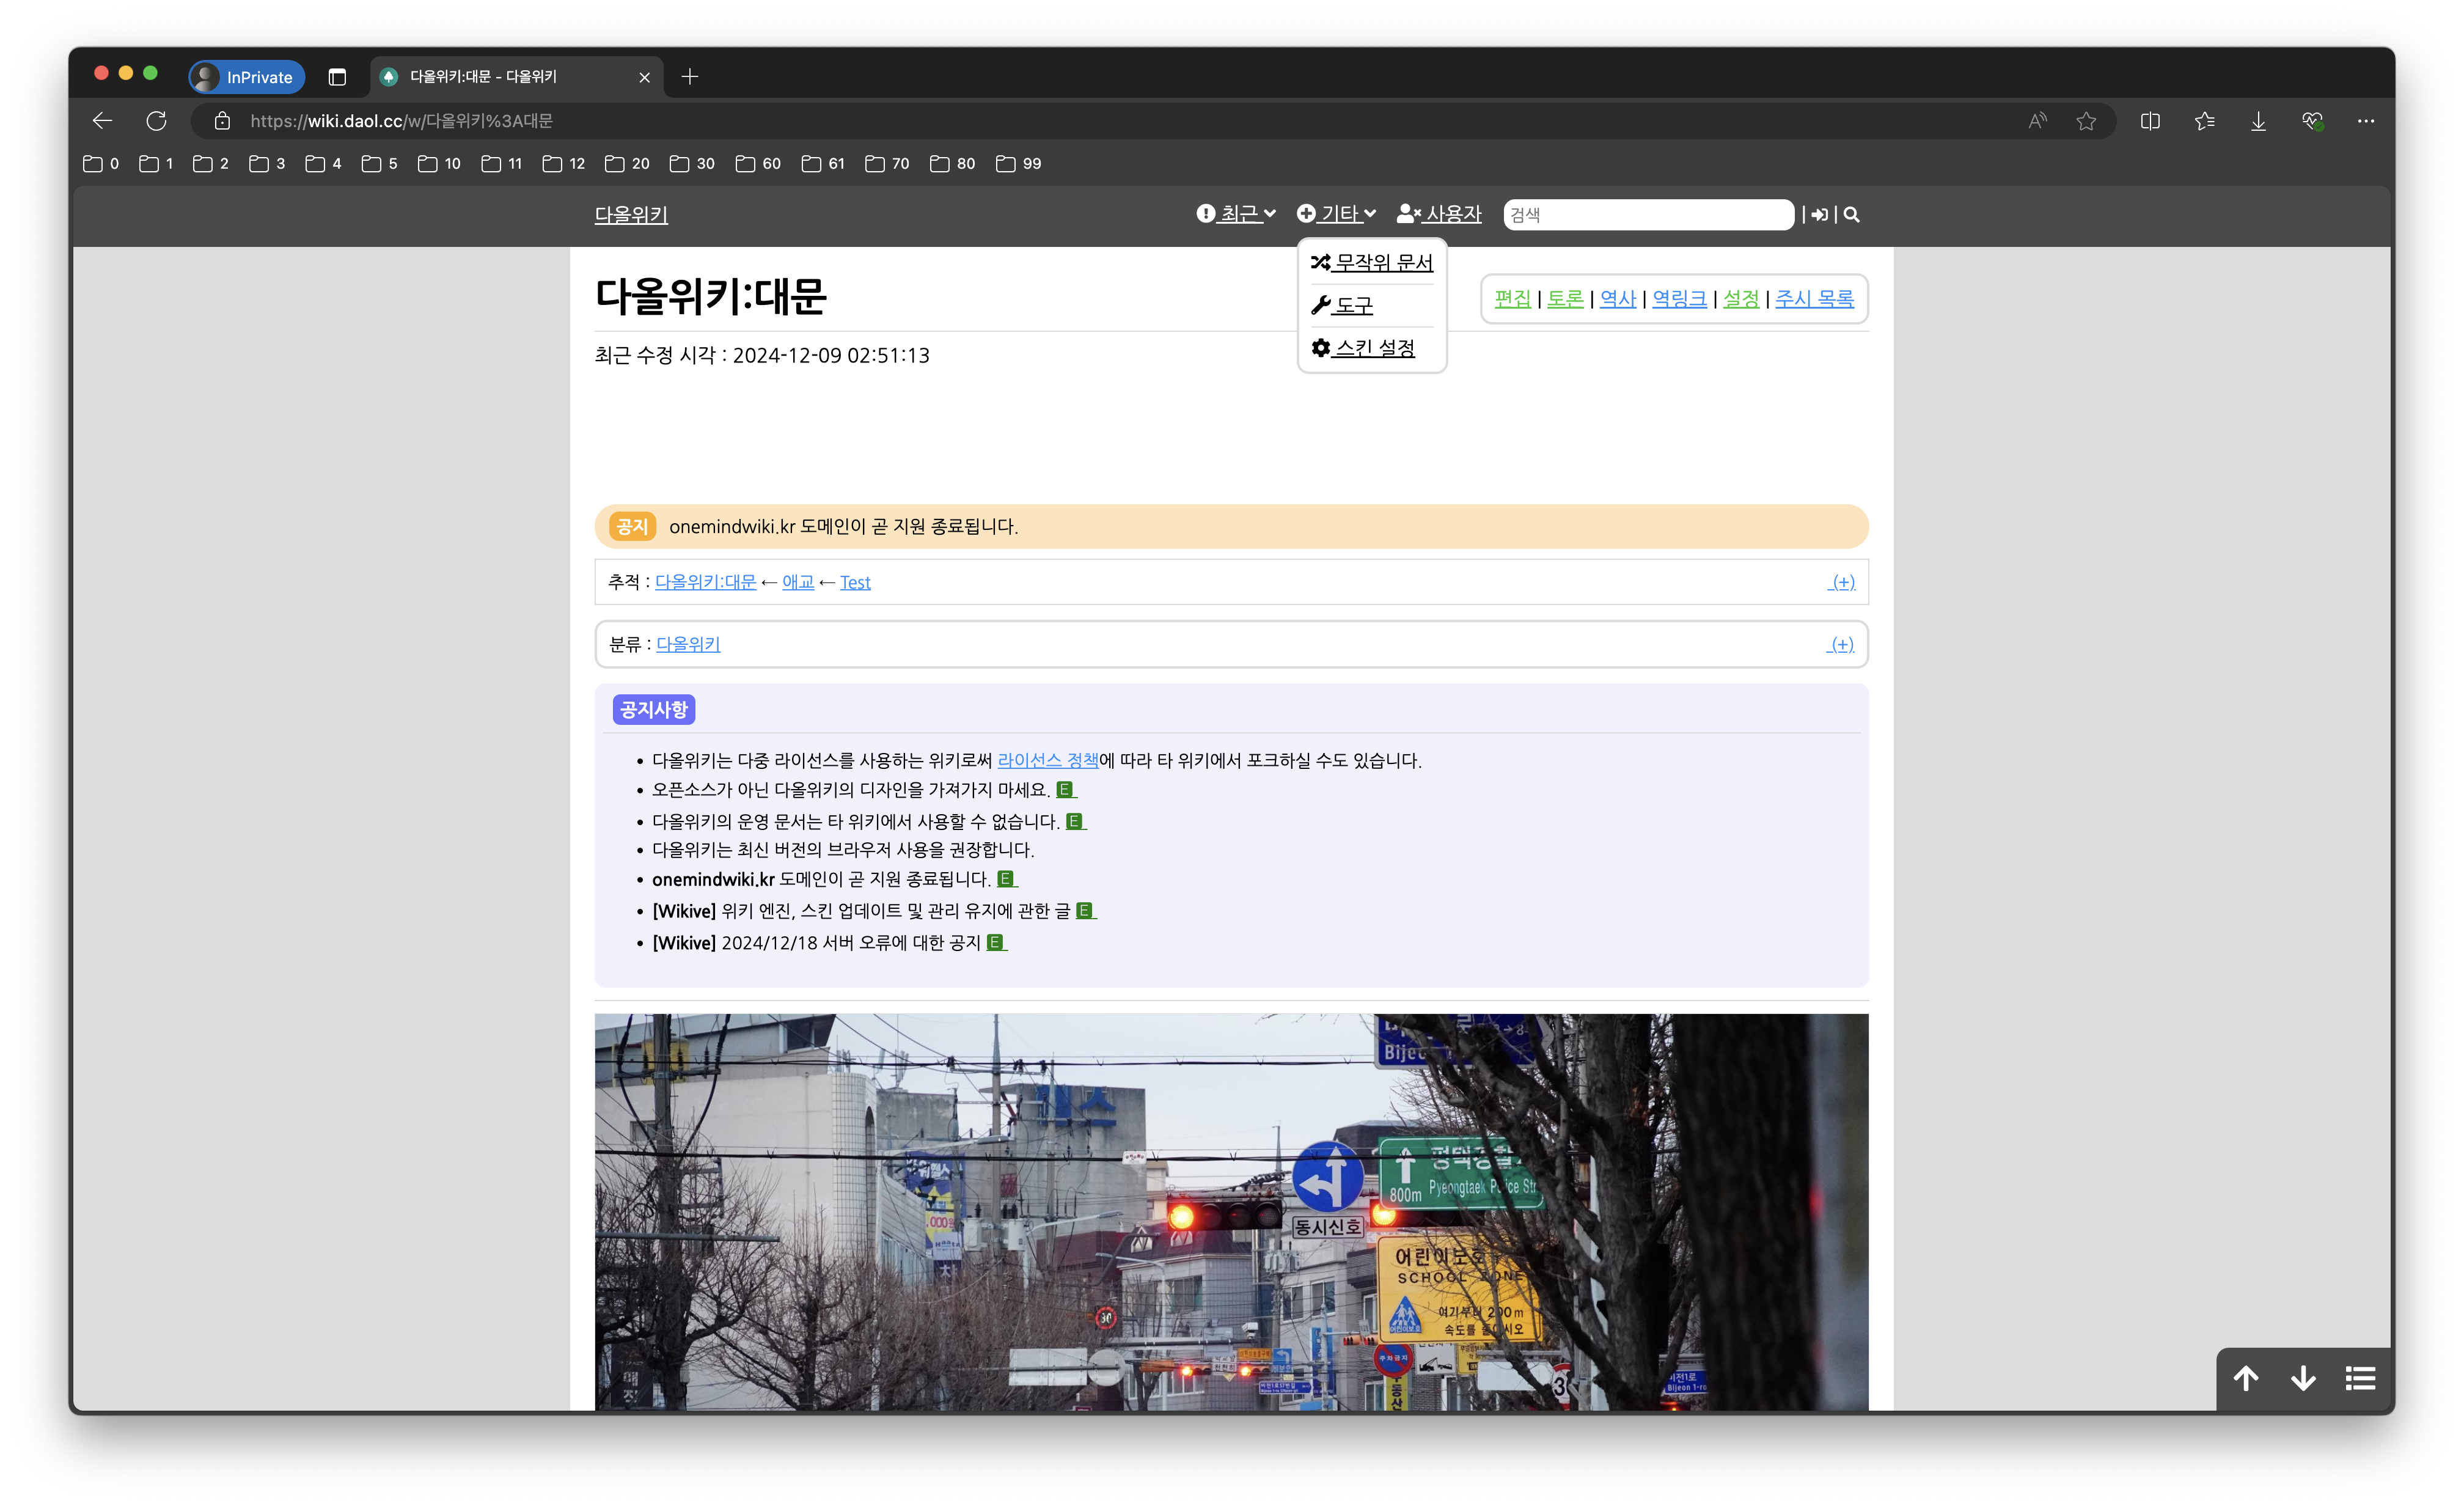
Task: Open 주시 목록 link
Action: [1814, 298]
